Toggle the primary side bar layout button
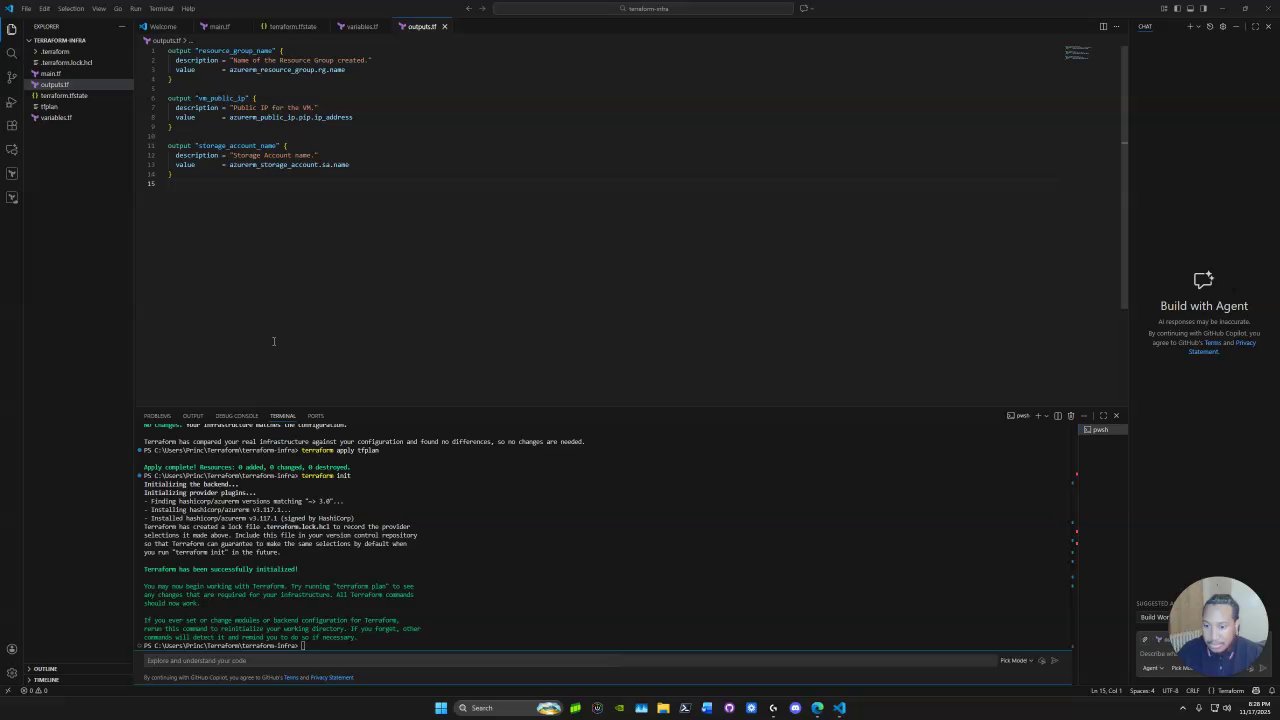Image resolution: width=1280 pixels, height=720 pixels. (x=1178, y=9)
